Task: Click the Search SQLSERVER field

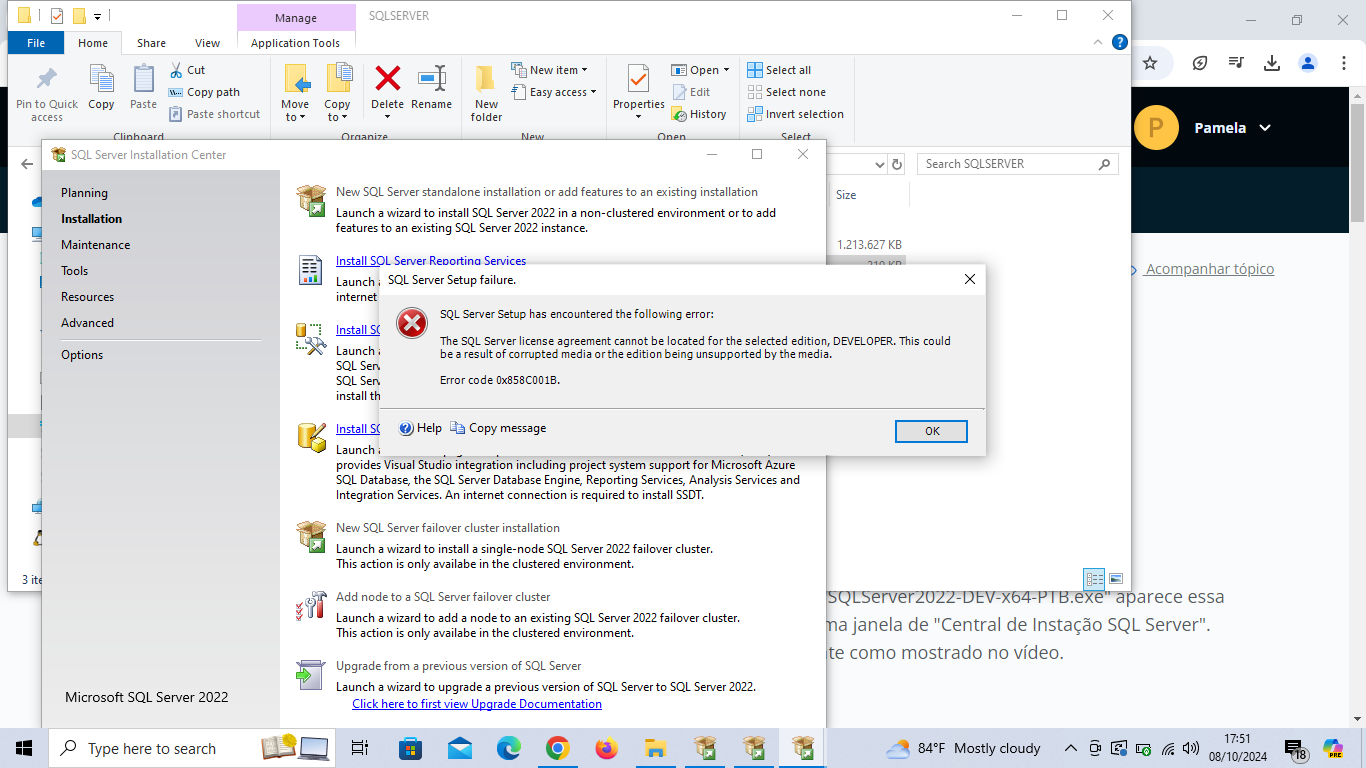Action: coord(1017,164)
